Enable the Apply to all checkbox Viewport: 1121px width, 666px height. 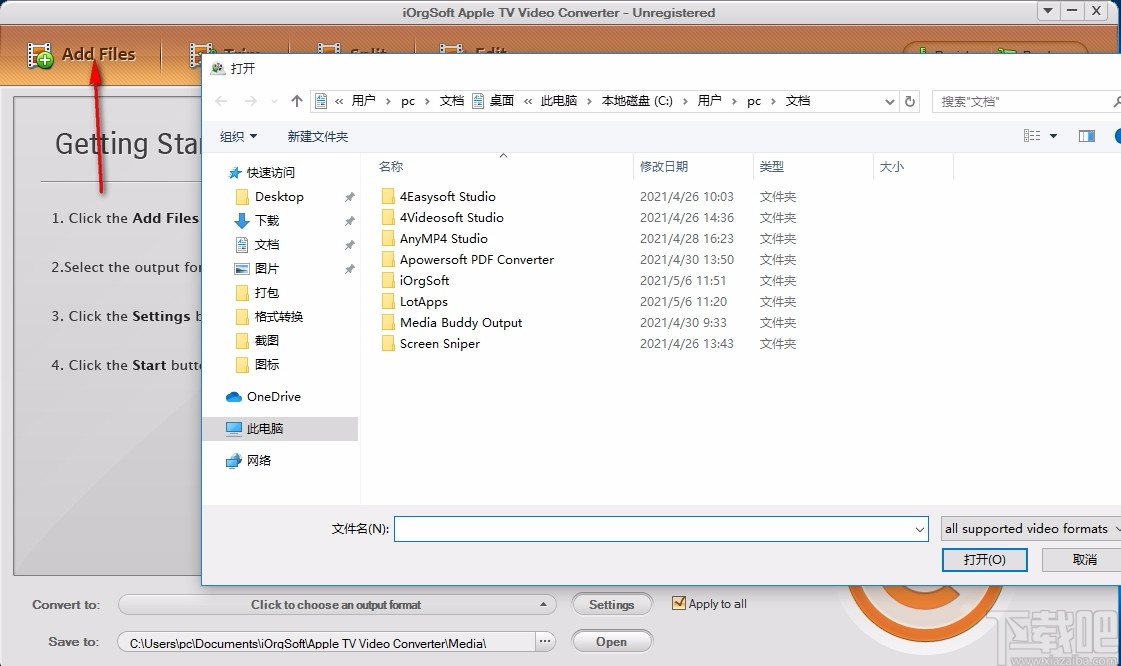pyautogui.click(x=680, y=603)
